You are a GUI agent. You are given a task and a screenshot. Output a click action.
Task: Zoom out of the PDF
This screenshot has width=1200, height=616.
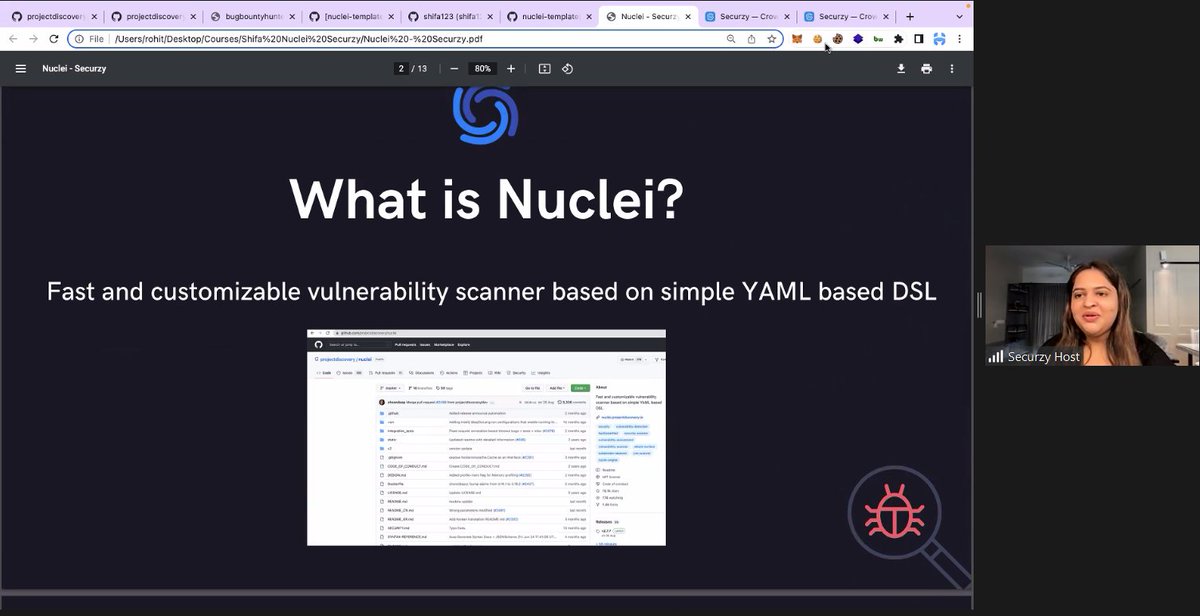click(454, 68)
